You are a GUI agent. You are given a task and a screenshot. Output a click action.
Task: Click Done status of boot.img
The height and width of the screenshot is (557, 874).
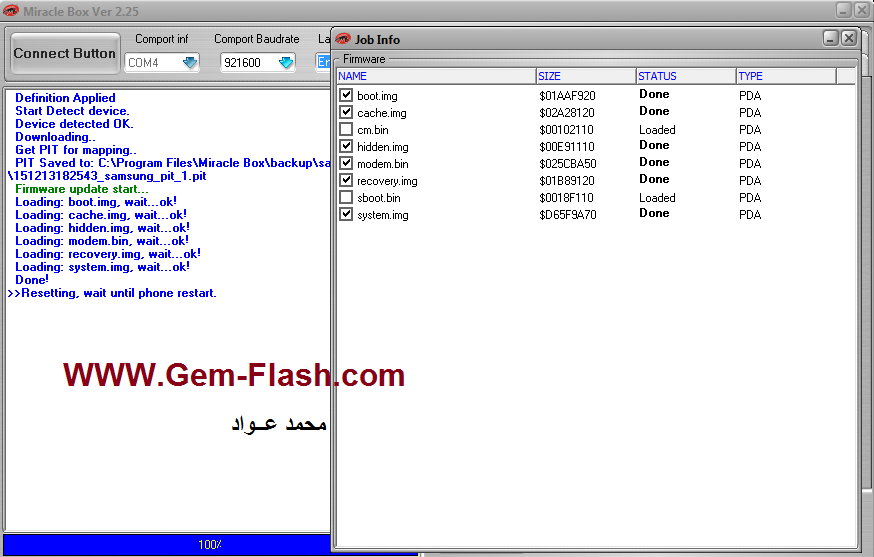pyautogui.click(x=654, y=94)
